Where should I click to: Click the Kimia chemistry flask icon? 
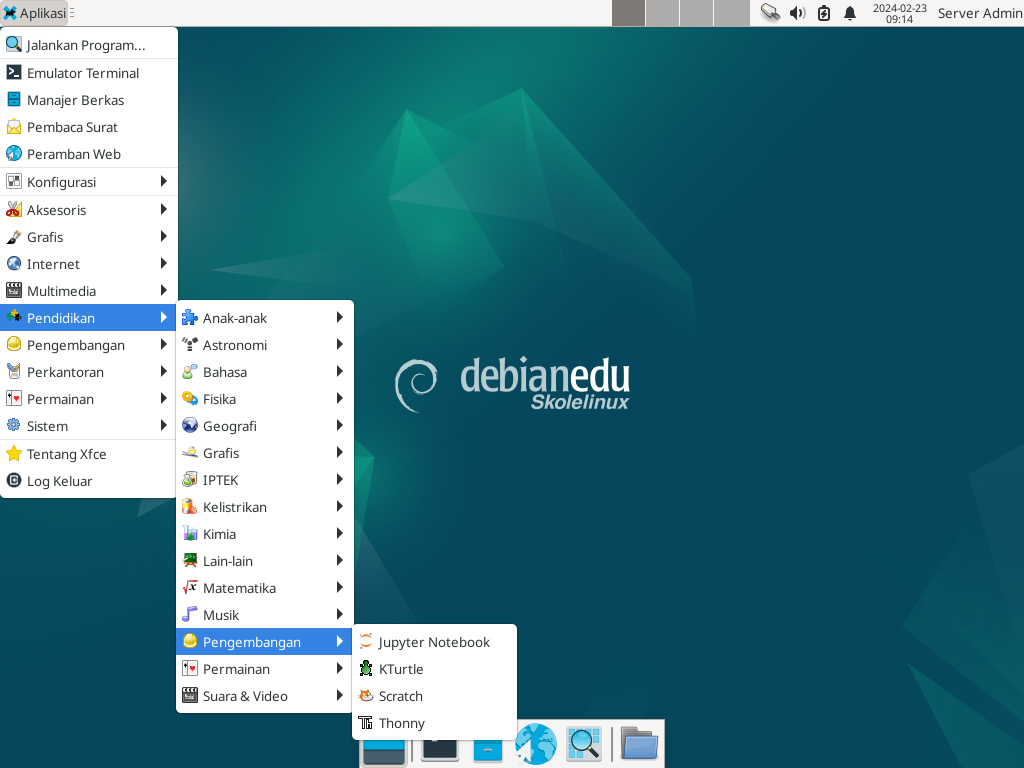pyautogui.click(x=190, y=534)
